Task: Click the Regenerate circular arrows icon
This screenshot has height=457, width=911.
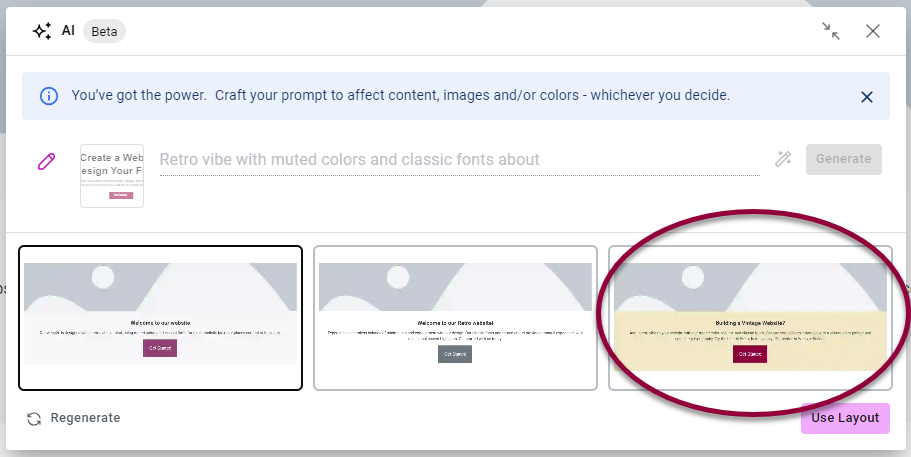Action: [34, 419]
